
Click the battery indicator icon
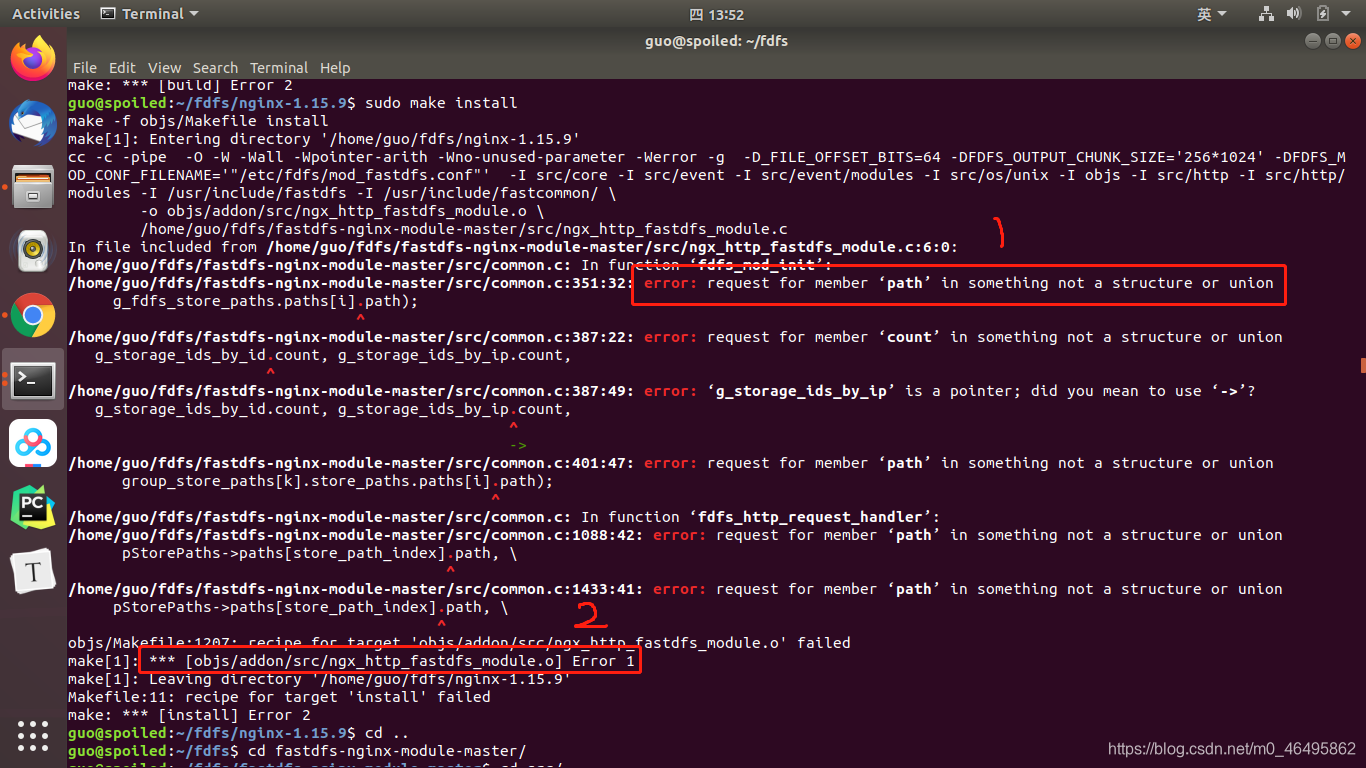[1322, 14]
